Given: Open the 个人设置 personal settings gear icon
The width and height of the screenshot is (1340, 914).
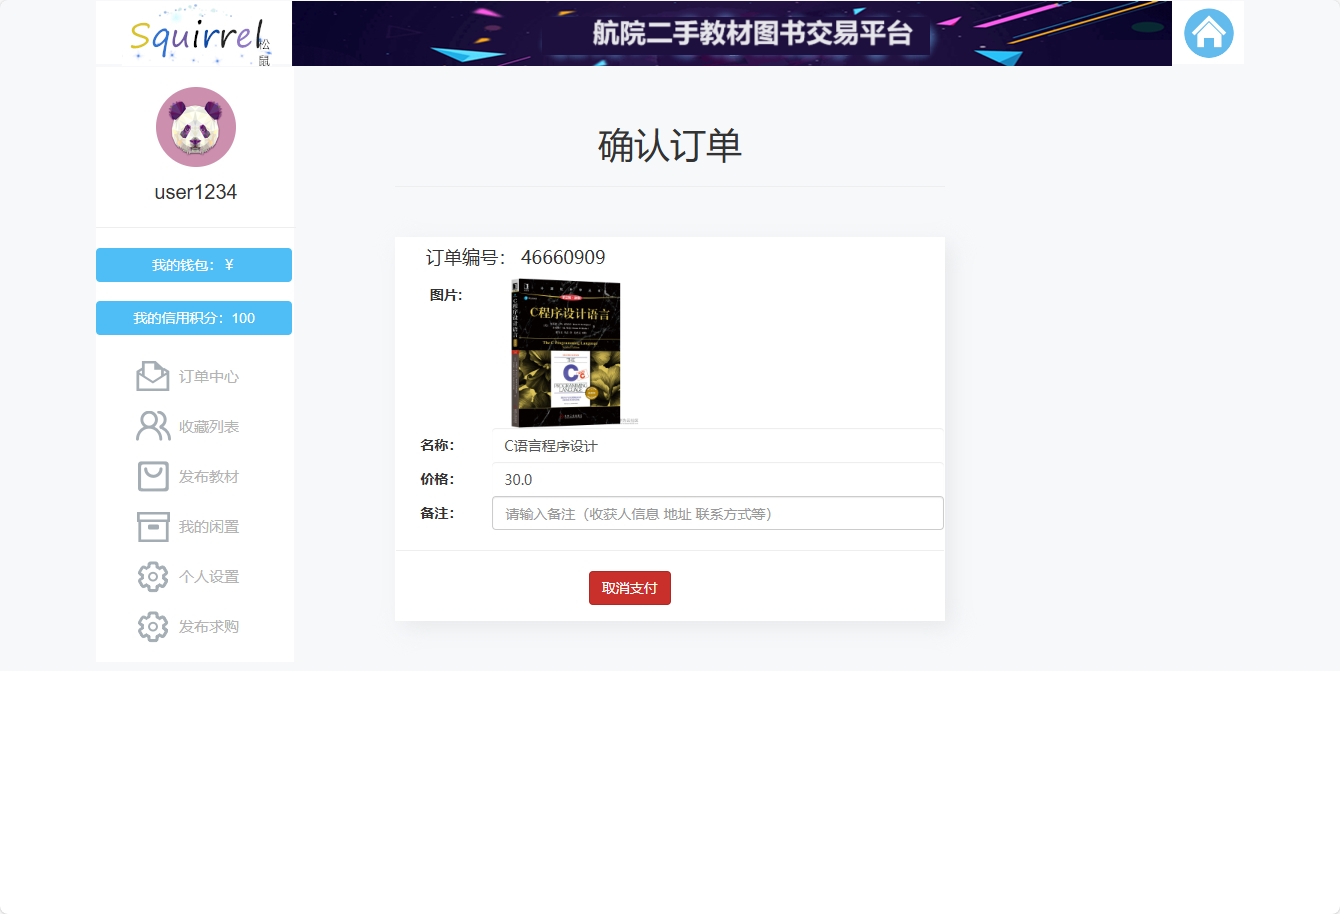Looking at the screenshot, I should coord(152,576).
